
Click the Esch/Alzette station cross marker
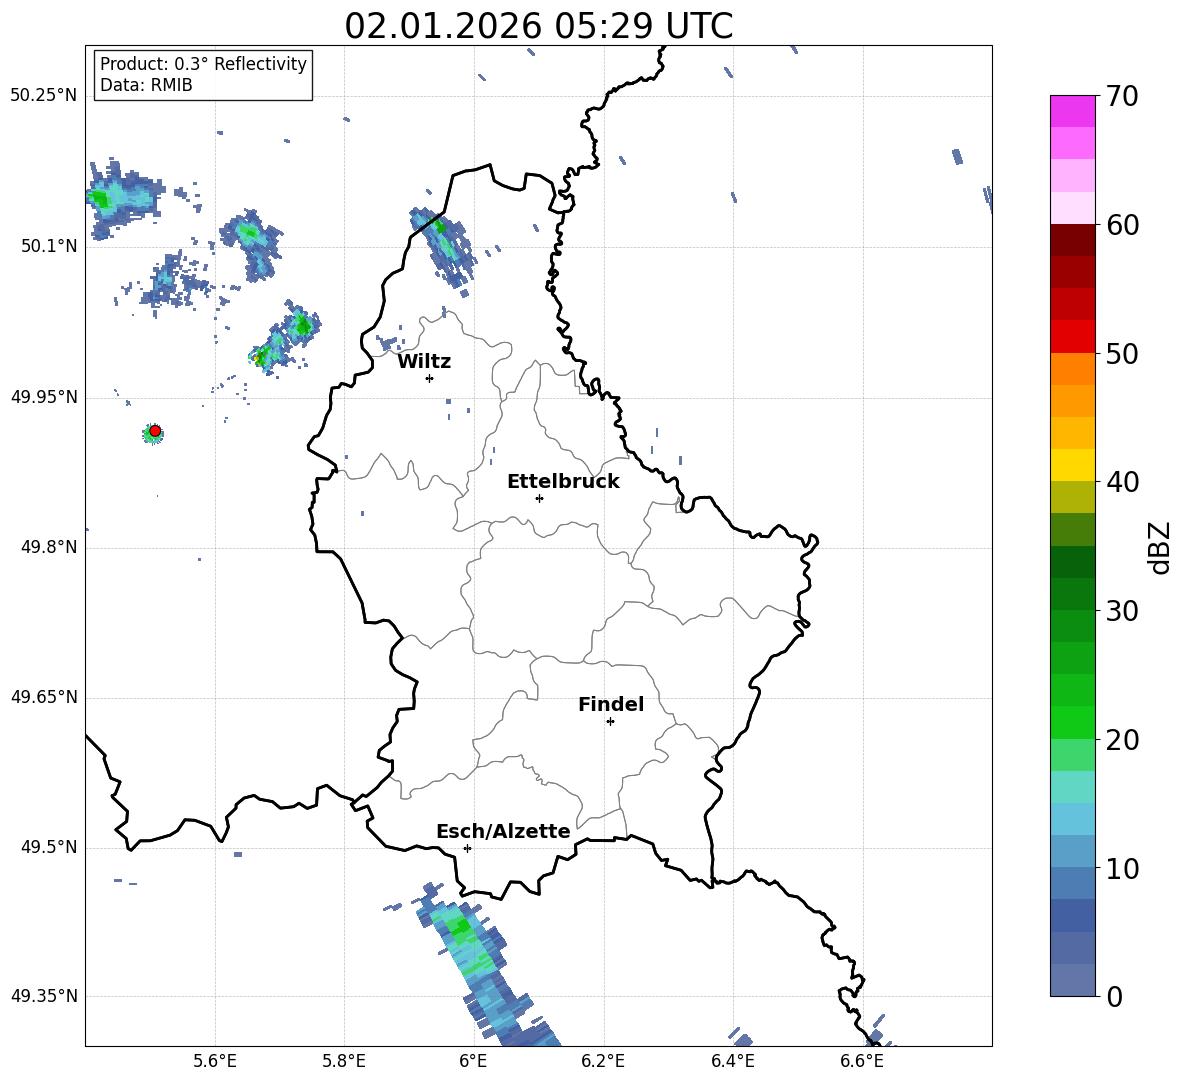coord(467,848)
